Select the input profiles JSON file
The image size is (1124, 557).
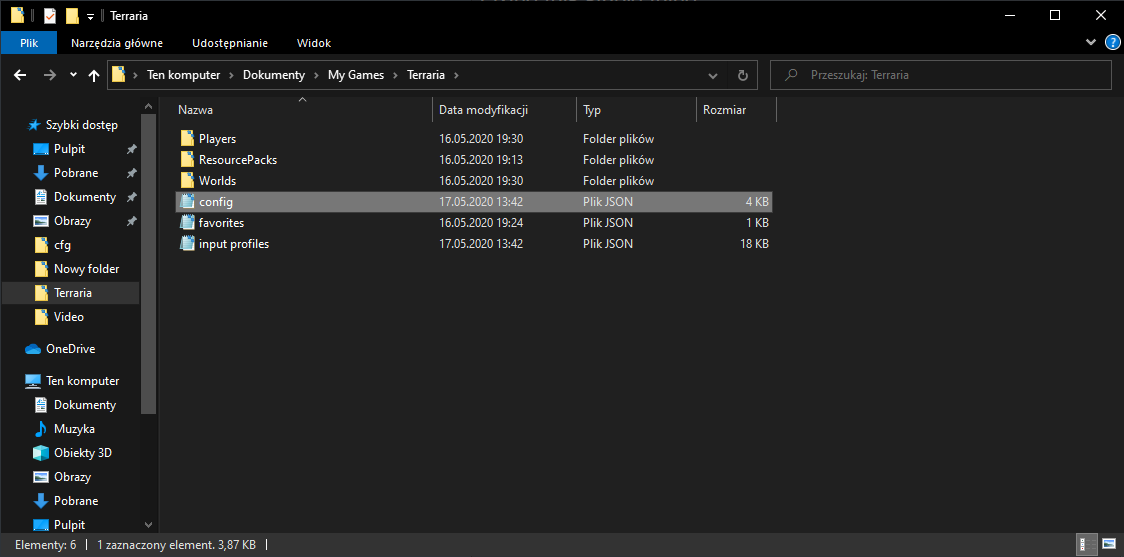tap(233, 244)
